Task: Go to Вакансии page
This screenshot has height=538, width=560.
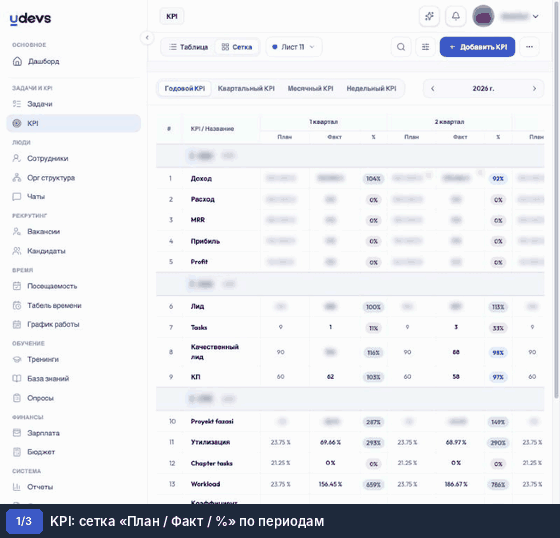Action: click(43, 231)
